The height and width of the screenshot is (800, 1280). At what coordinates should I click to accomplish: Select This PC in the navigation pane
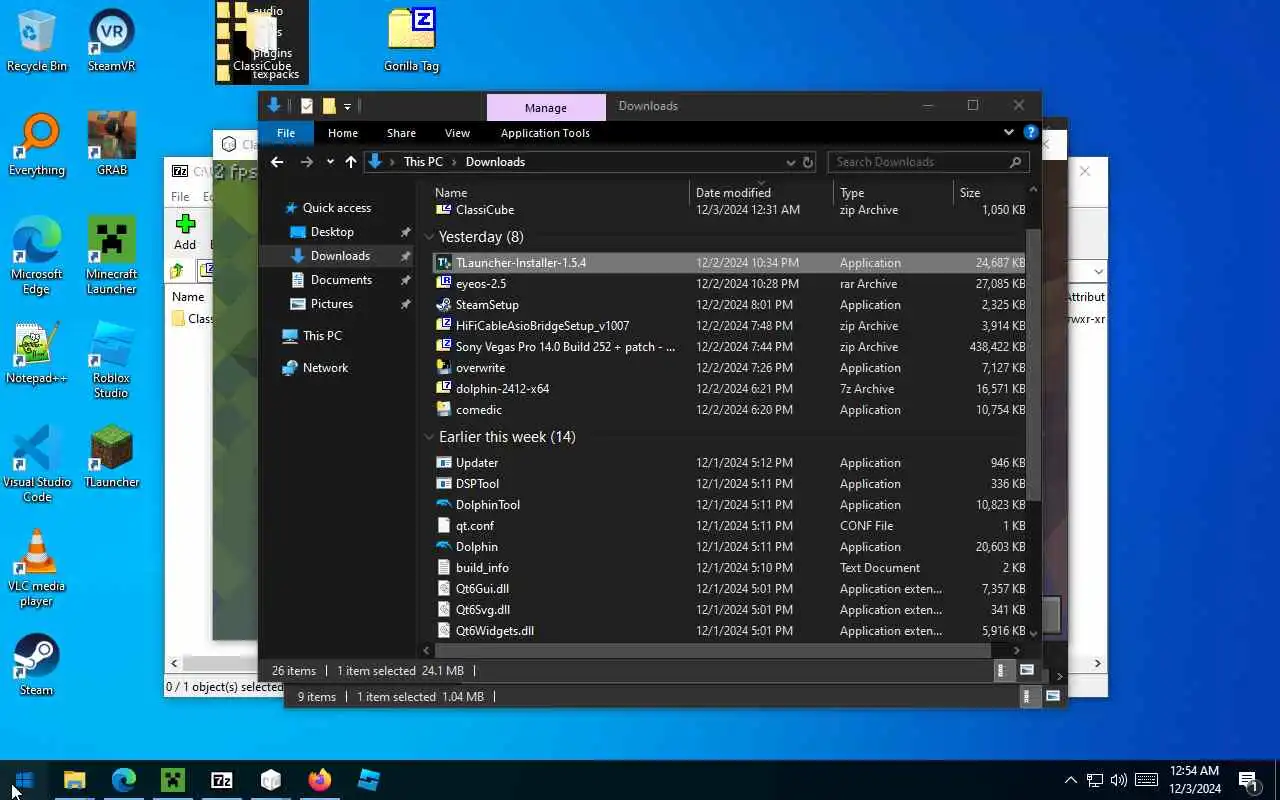(322, 336)
